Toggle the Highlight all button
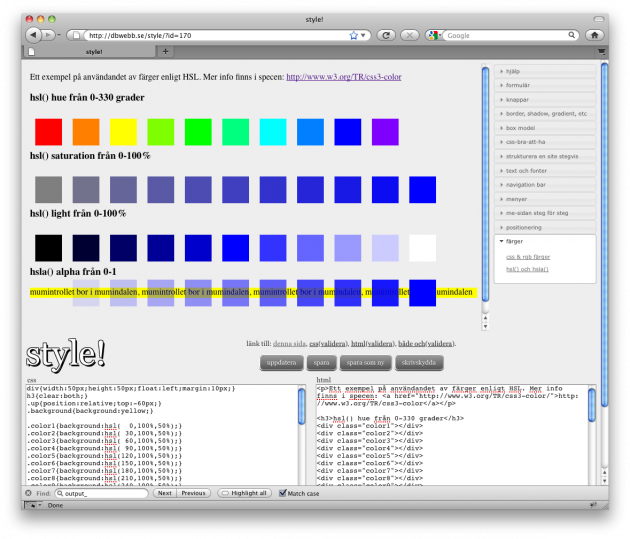The height and width of the screenshot is (539, 630). [245, 493]
